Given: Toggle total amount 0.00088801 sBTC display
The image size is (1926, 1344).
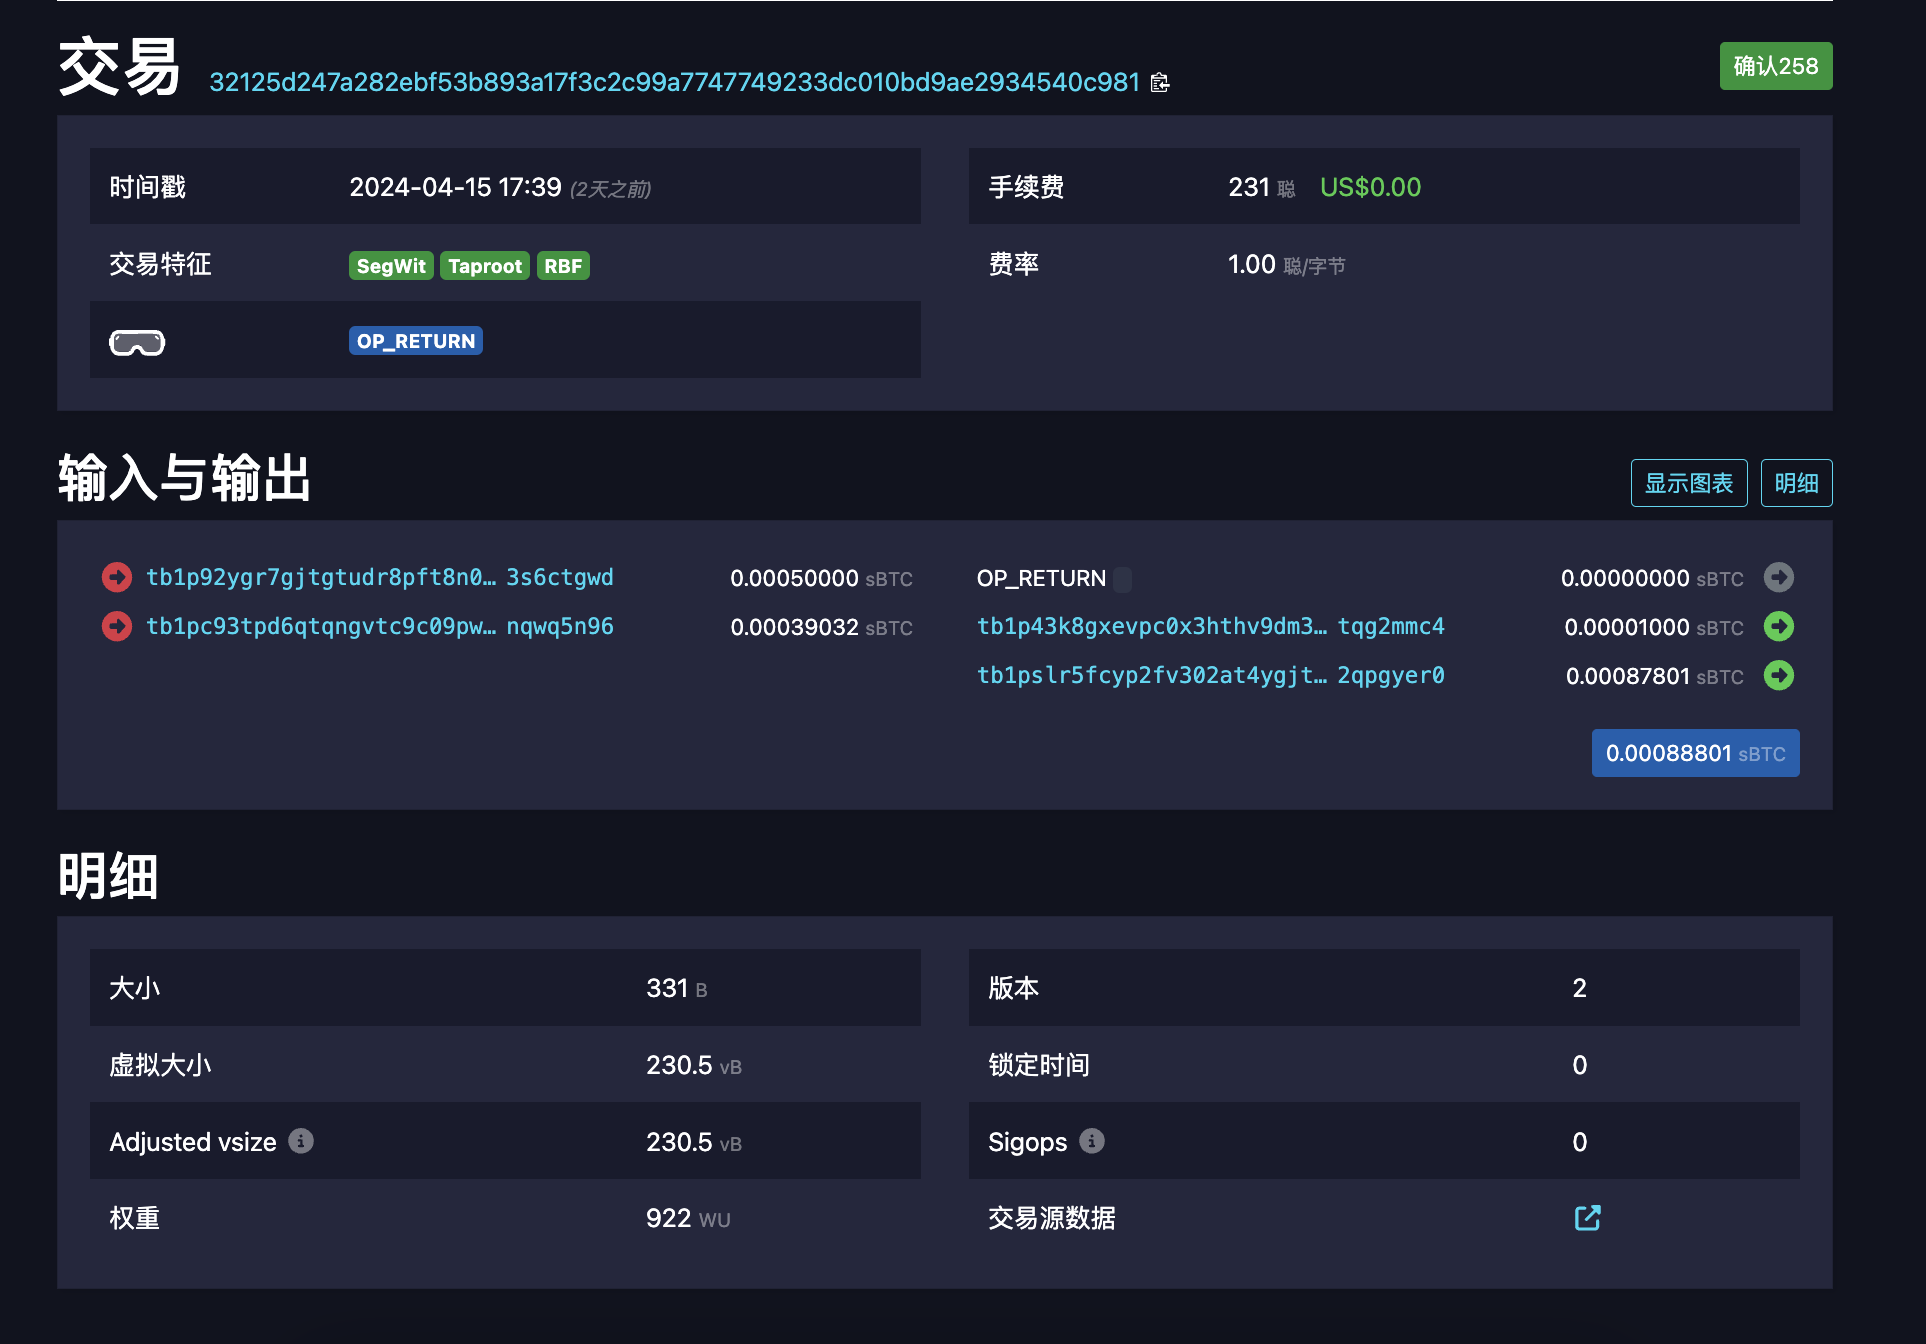Looking at the screenshot, I should [x=1695, y=753].
